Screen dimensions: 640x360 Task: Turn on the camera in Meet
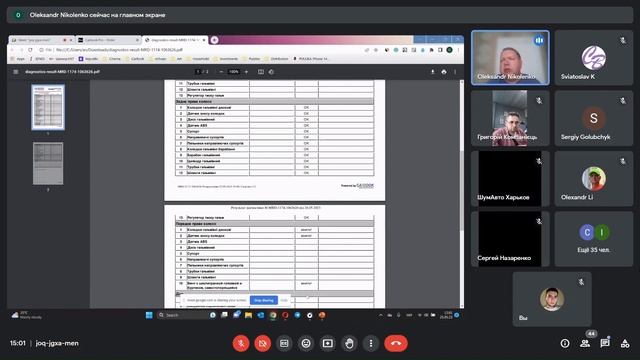(x=263, y=343)
